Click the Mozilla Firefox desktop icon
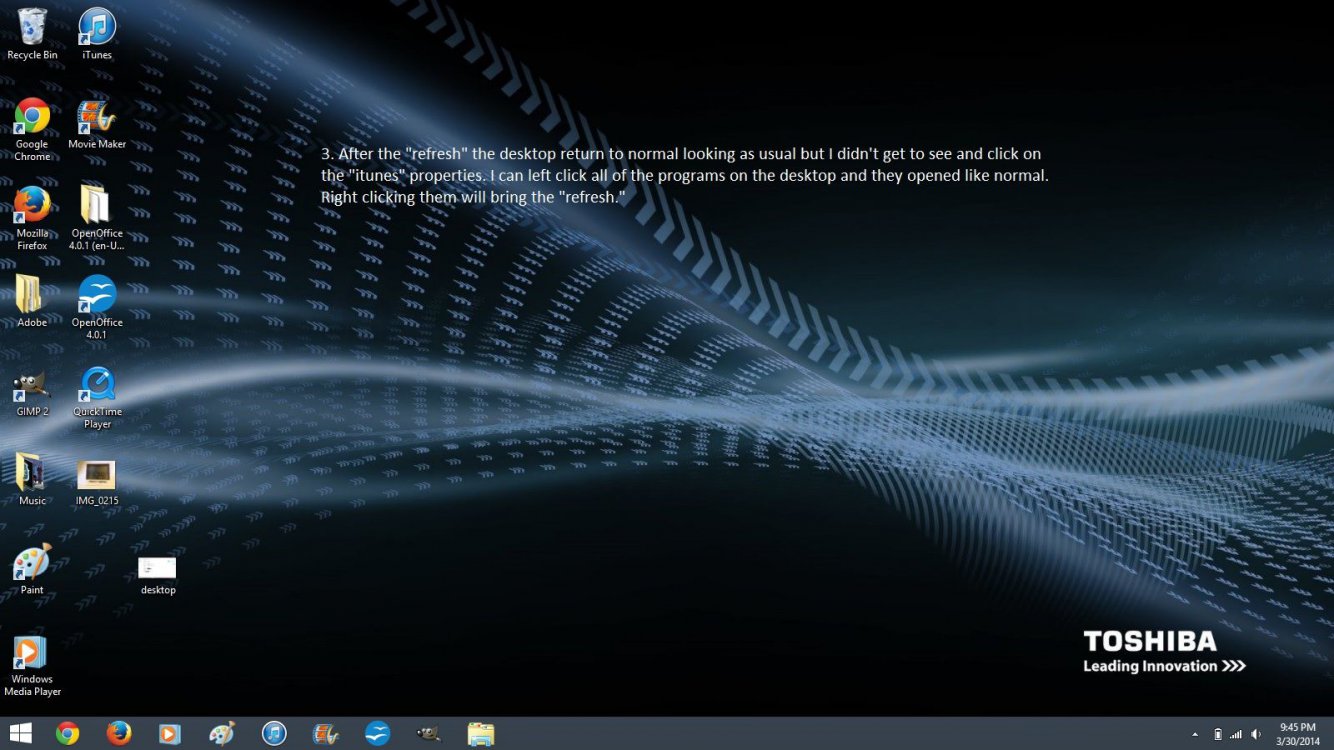This screenshot has width=1334, height=750. (x=32, y=206)
